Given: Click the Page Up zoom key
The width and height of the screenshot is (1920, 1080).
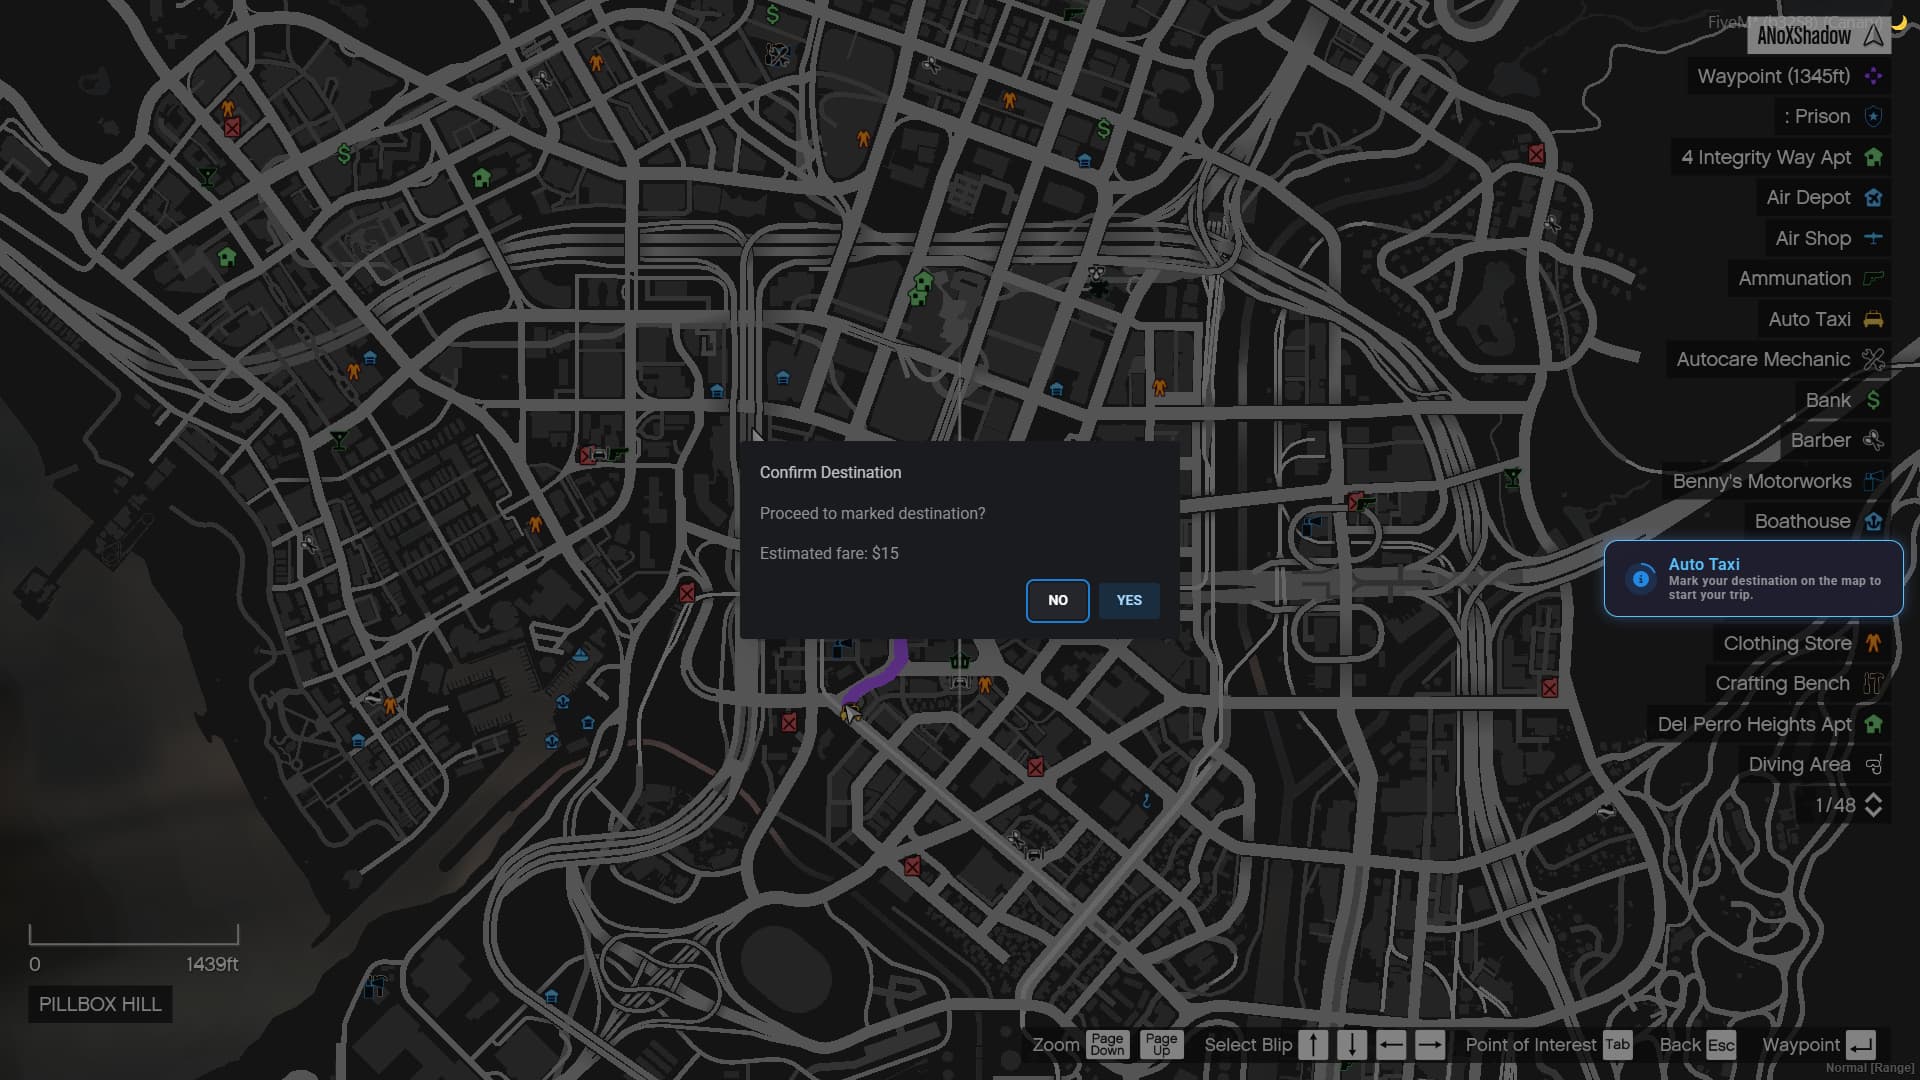Looking at the screenshot, I should (1161, 1044).
